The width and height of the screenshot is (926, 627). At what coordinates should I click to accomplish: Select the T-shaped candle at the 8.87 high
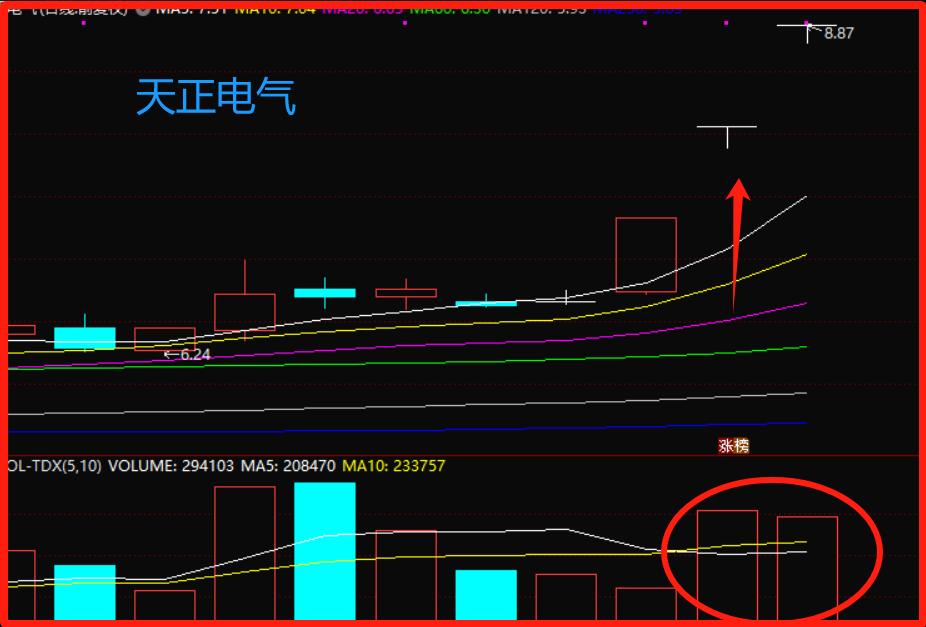(x=807, y=33)
